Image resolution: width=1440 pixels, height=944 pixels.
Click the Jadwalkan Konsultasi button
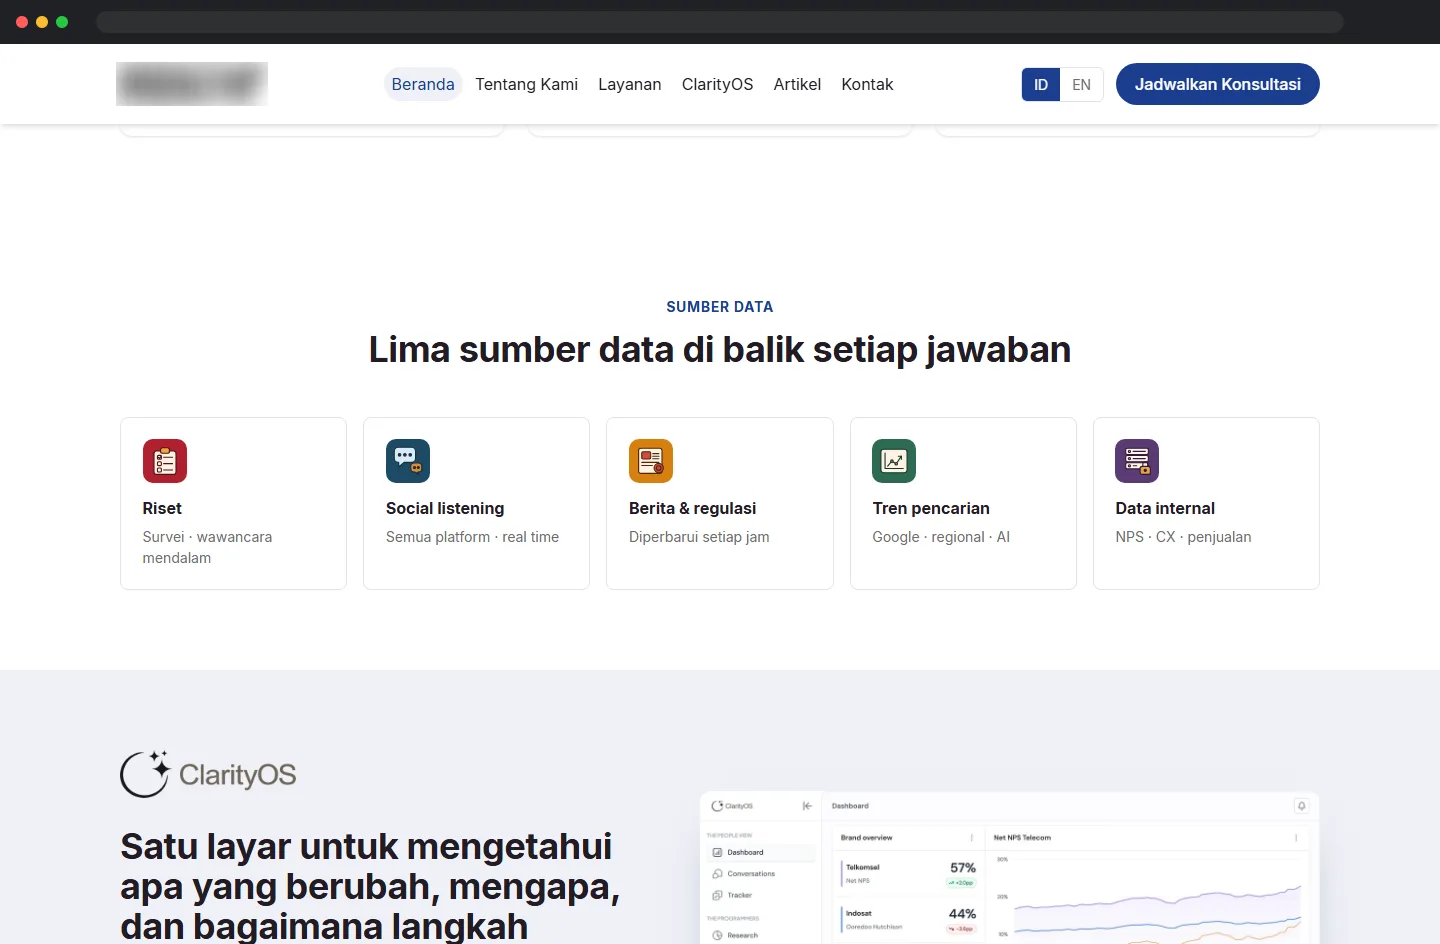pyautogui.click(x=1218, y=84)
